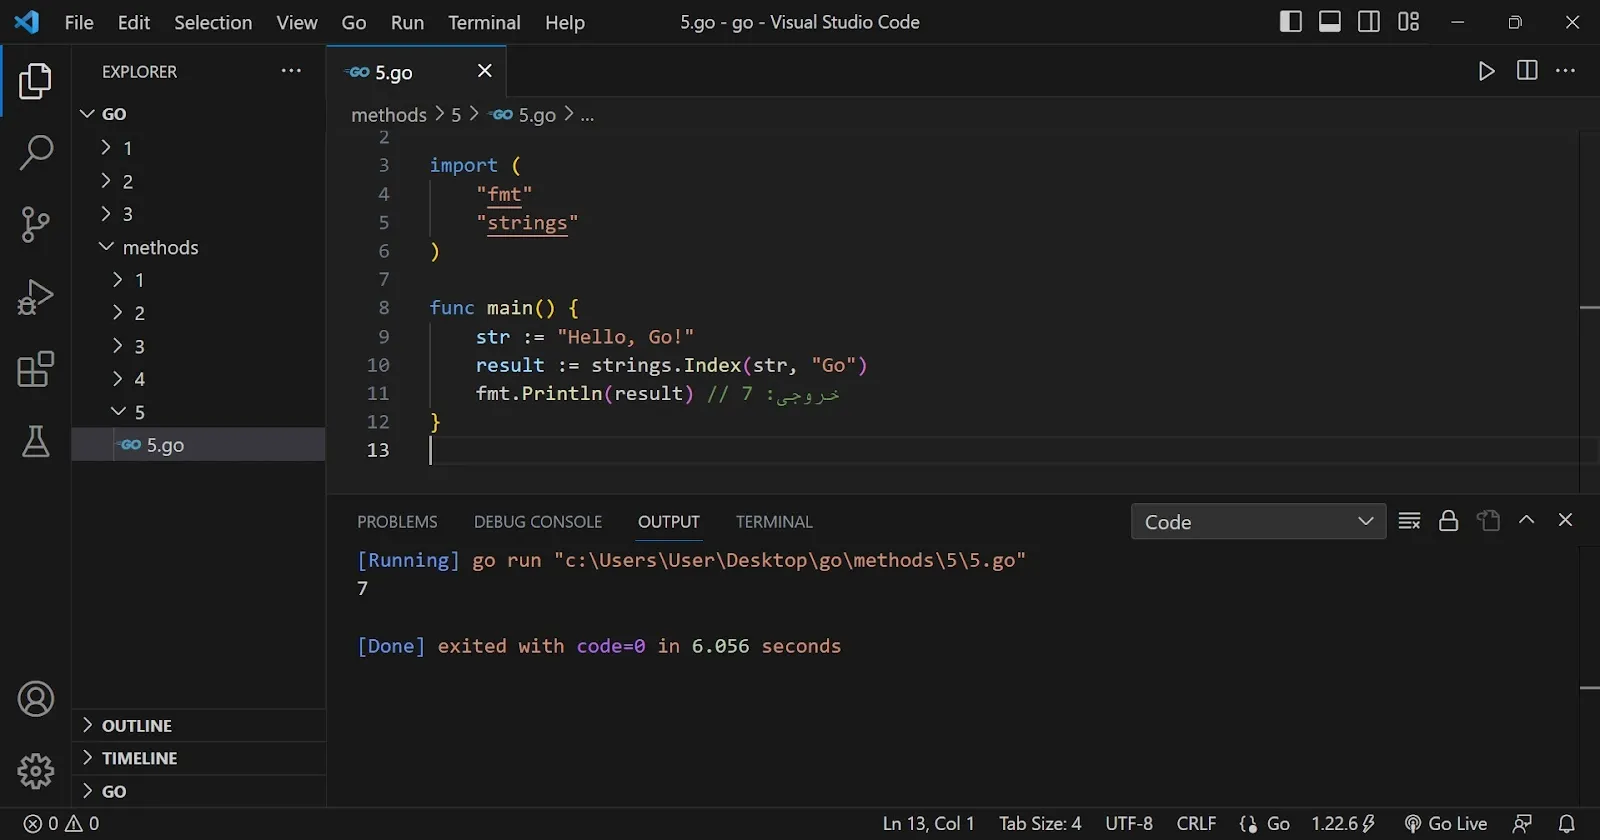Open the editor More Actions ellipsis

(x=1566, y=71)
